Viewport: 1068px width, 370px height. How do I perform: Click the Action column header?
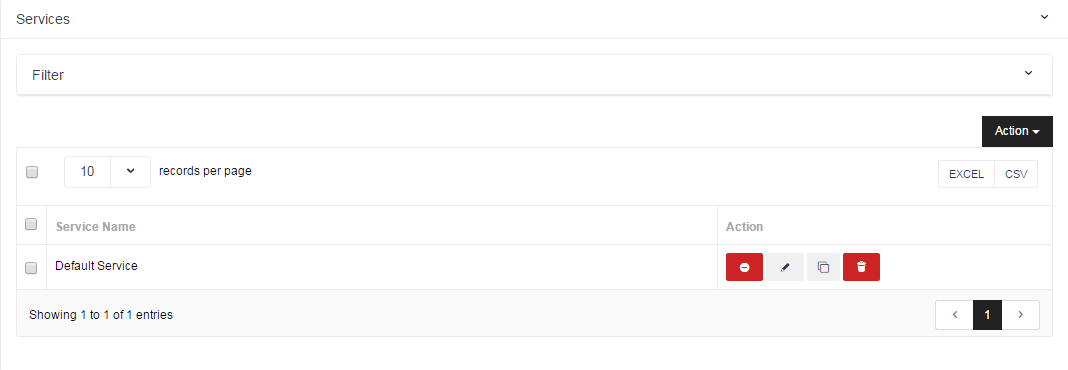coord(744,226)
